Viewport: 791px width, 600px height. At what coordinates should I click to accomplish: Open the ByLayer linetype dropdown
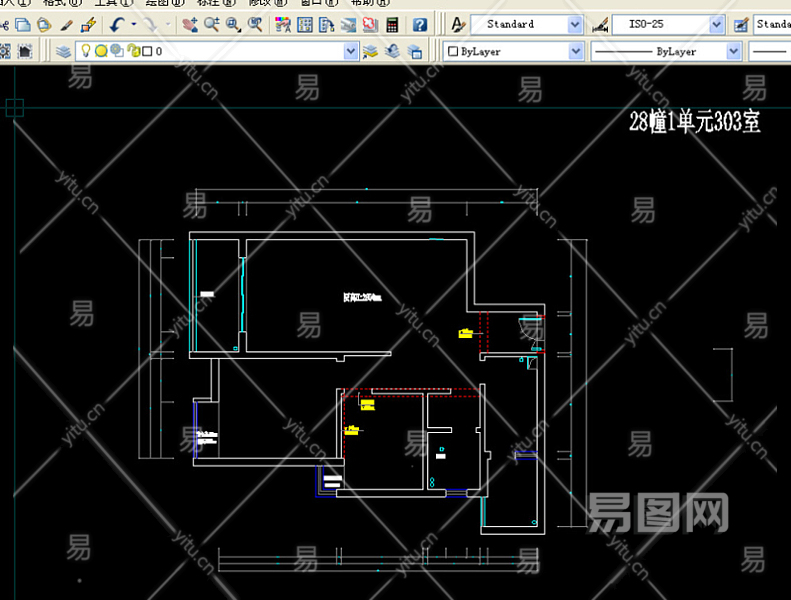[x=733, y=51]
